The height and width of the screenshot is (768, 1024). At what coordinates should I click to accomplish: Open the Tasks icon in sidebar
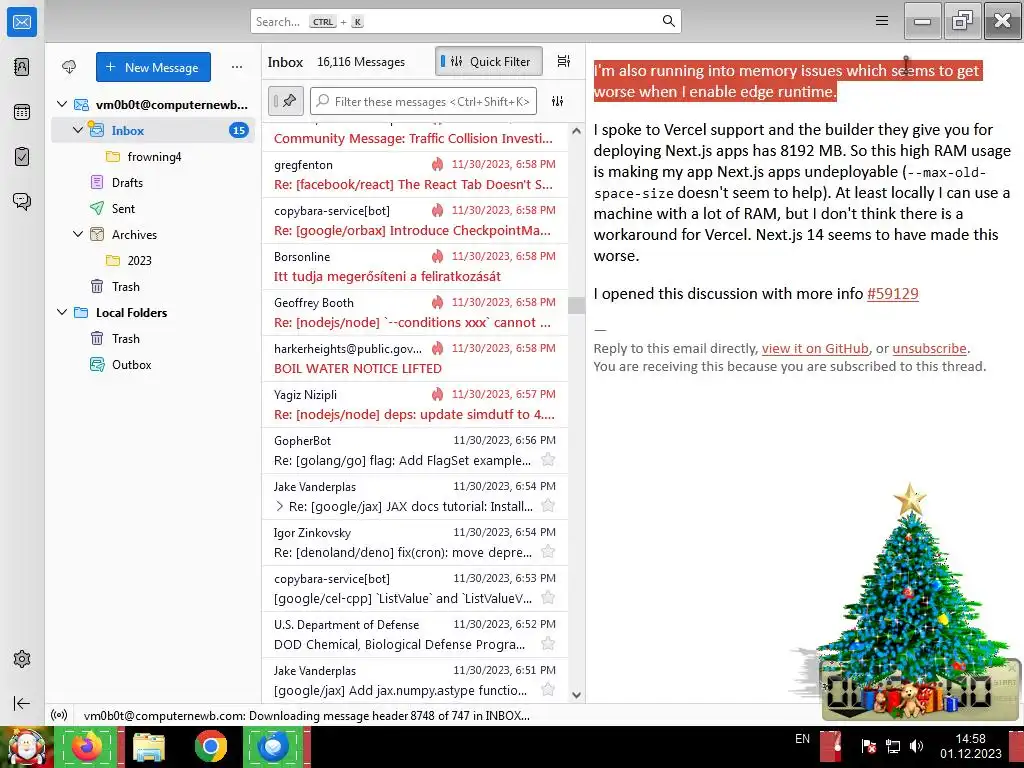click(x=22, y=157)
